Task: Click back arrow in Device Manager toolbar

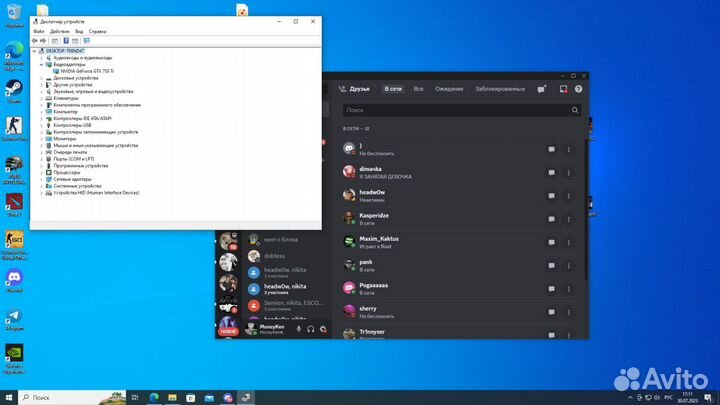Action: (34, 41)
